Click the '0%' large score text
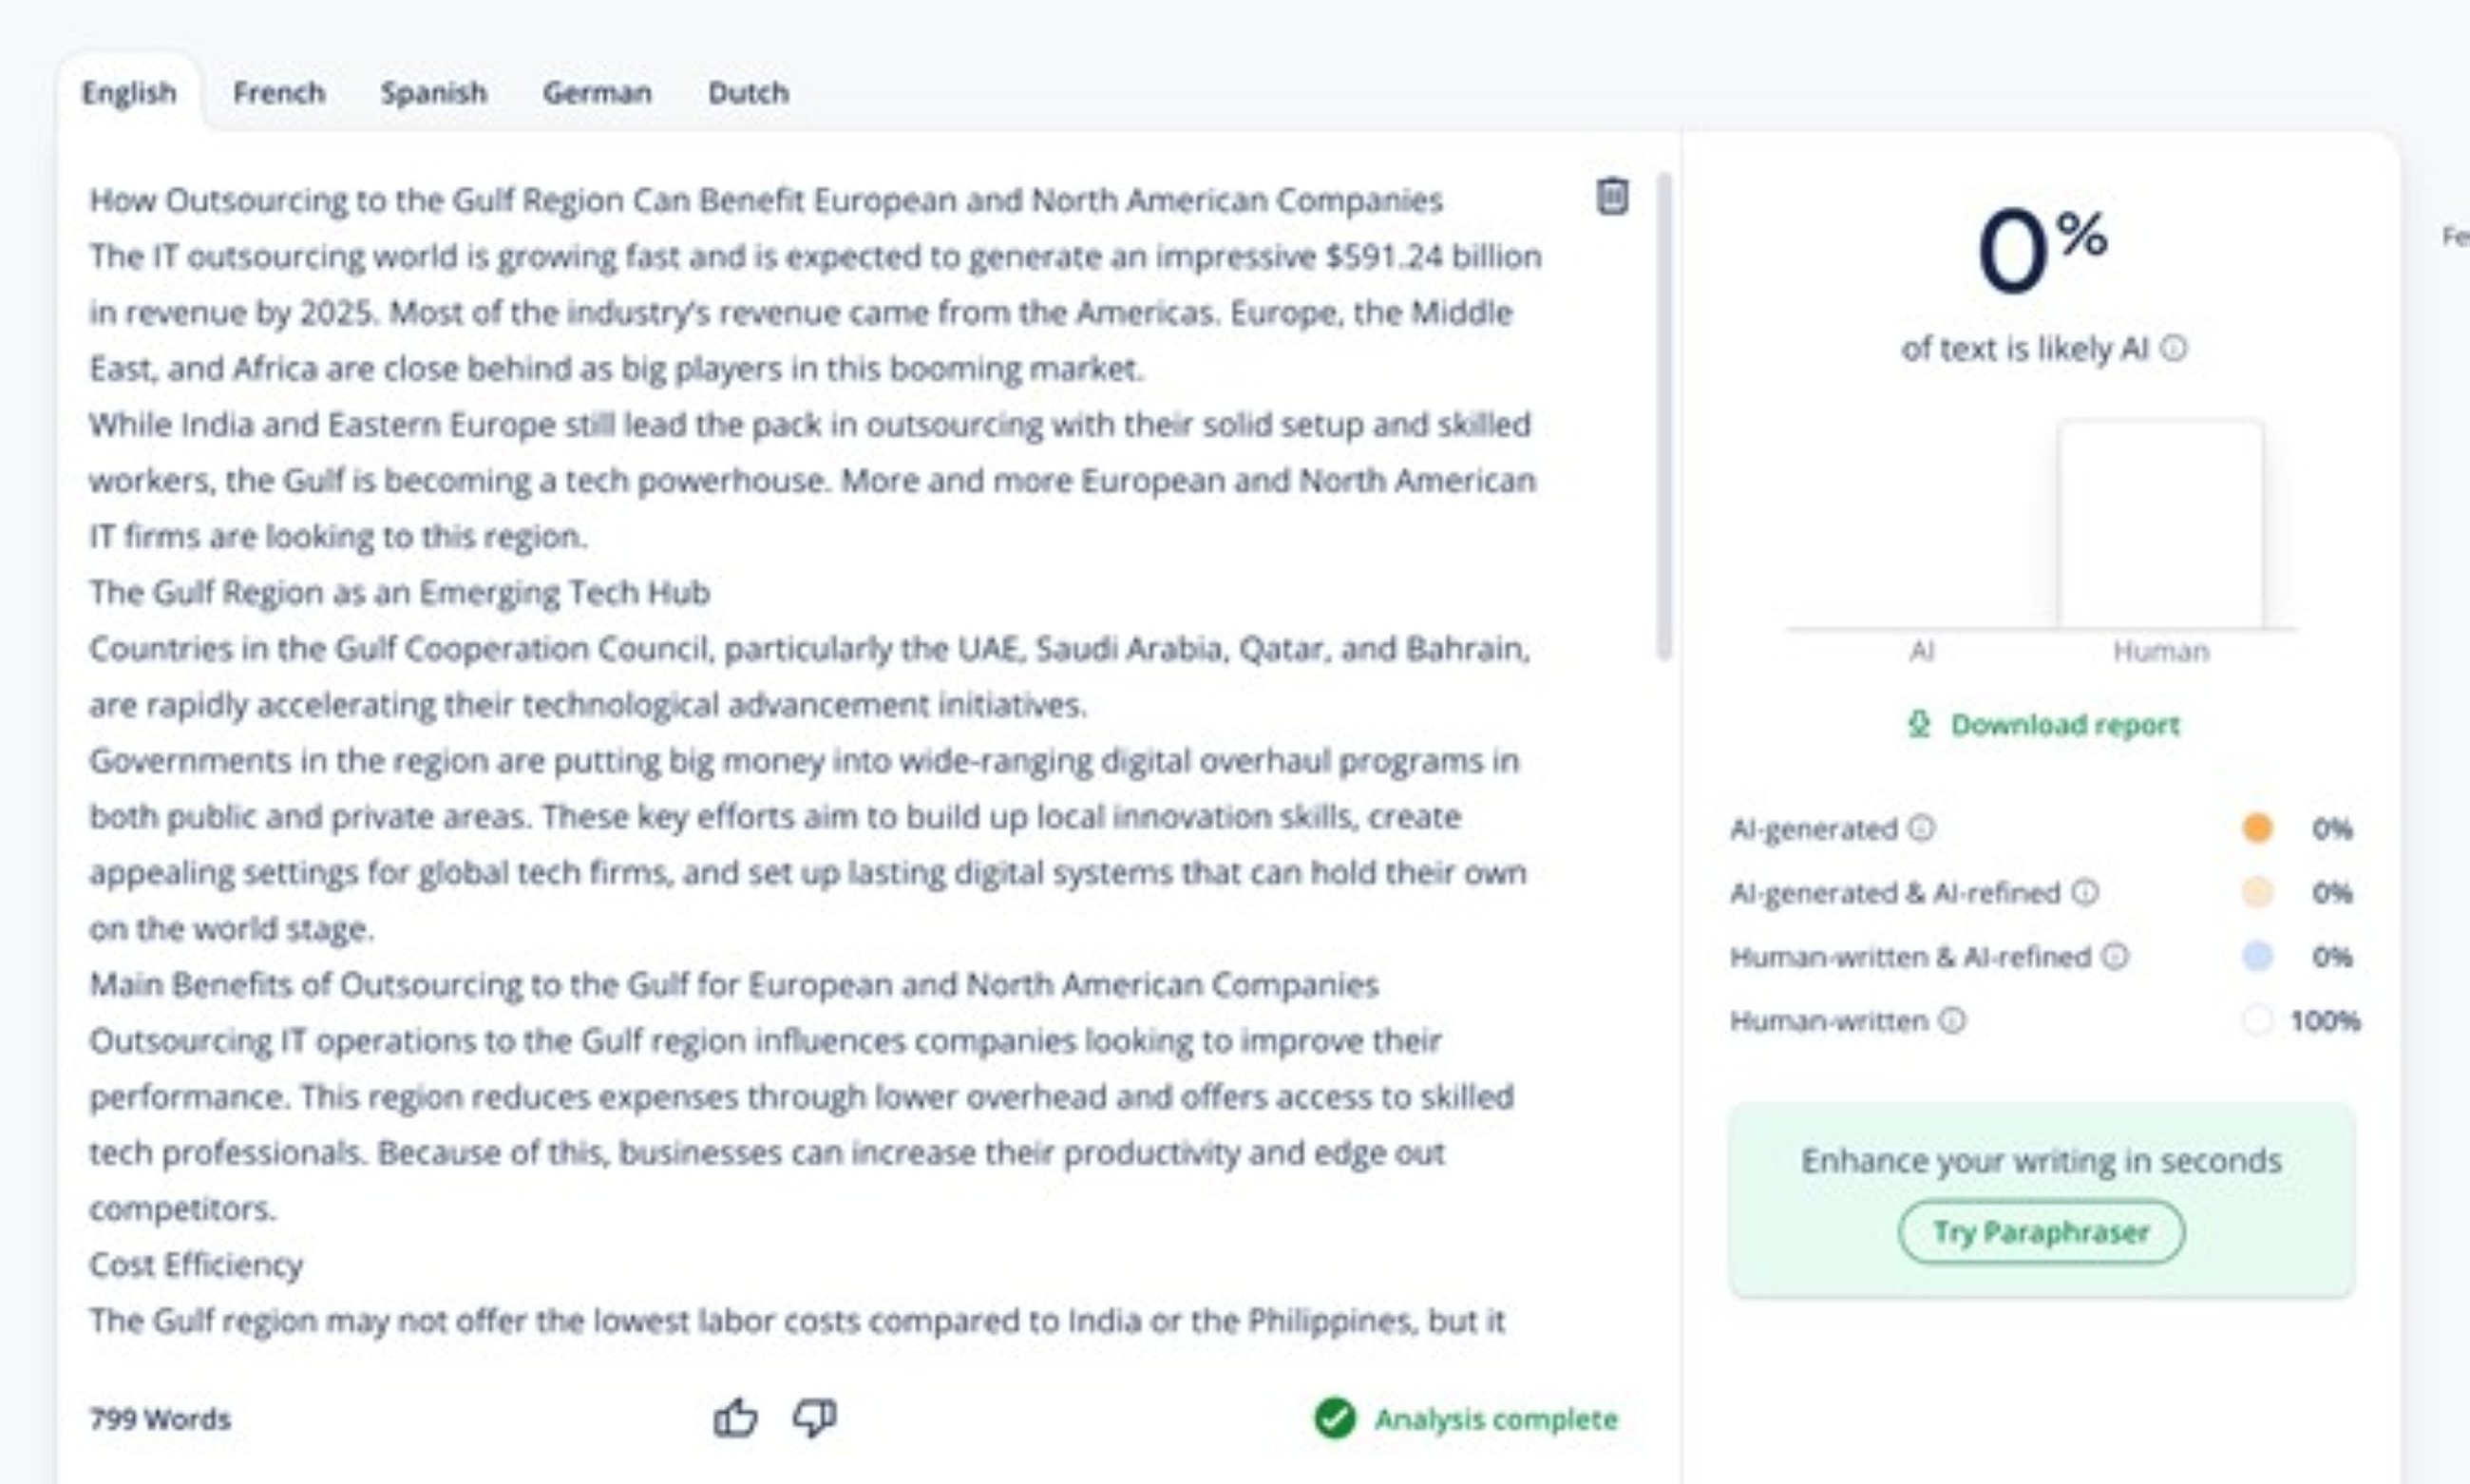The width and height of the screenshot is (2470, 1484). (x=2042, y=250)
